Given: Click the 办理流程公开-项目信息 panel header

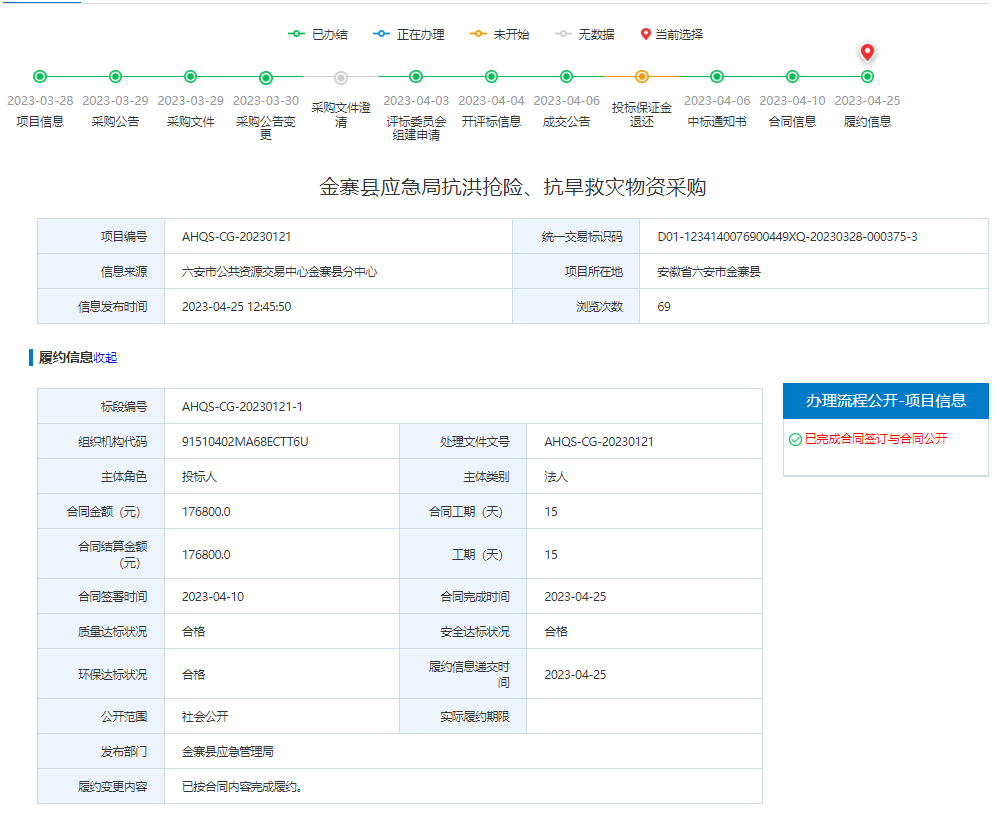Looking at the screenshot, I should point(886,400).
